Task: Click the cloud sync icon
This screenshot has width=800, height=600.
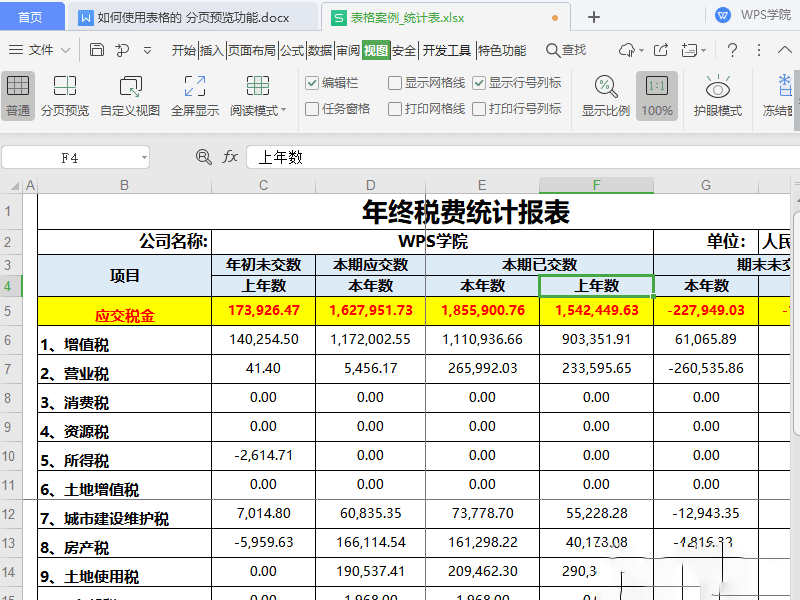Action: 626,50
